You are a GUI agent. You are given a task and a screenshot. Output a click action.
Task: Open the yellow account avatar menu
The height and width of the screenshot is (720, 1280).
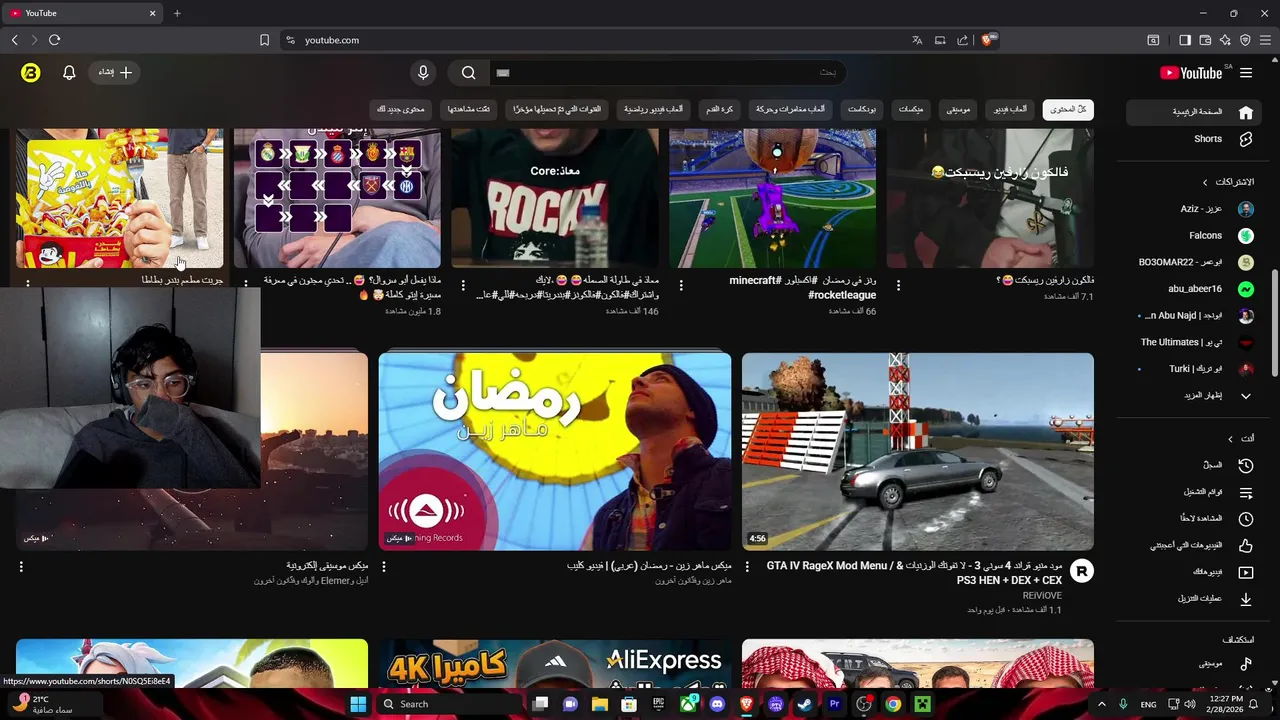click(x=31, y=73)
